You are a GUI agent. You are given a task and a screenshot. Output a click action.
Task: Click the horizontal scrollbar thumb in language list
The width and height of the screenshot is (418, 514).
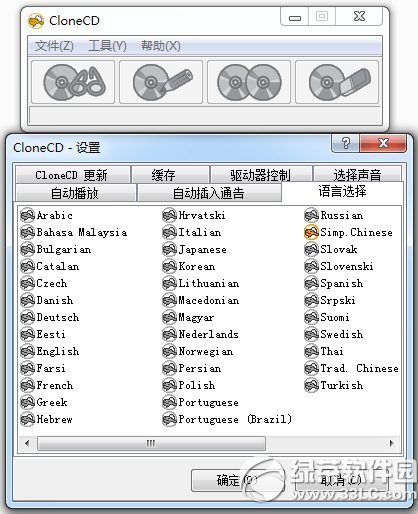pos(151,443)
